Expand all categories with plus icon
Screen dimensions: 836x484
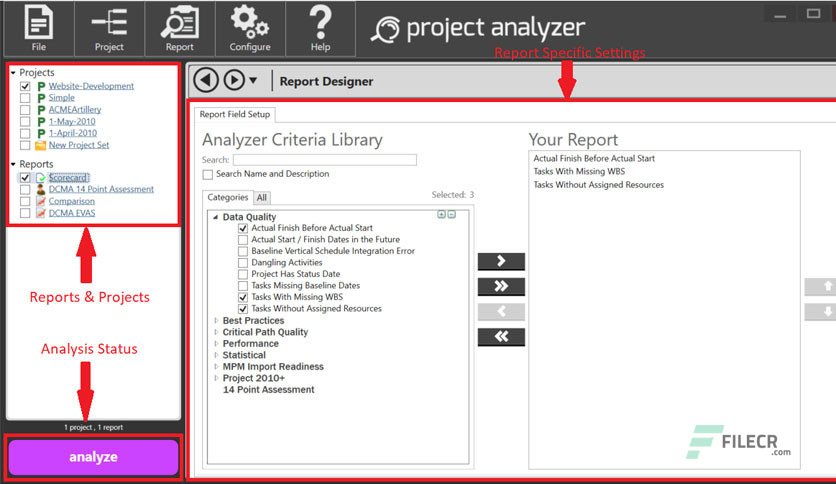(x=441, y=214)
